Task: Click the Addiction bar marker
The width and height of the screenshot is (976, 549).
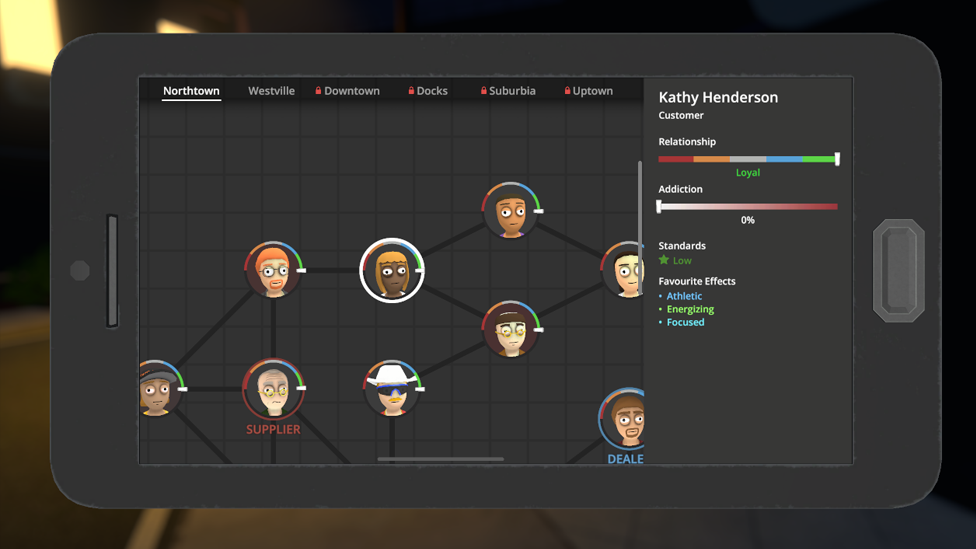Action: [x=659, y=207]
